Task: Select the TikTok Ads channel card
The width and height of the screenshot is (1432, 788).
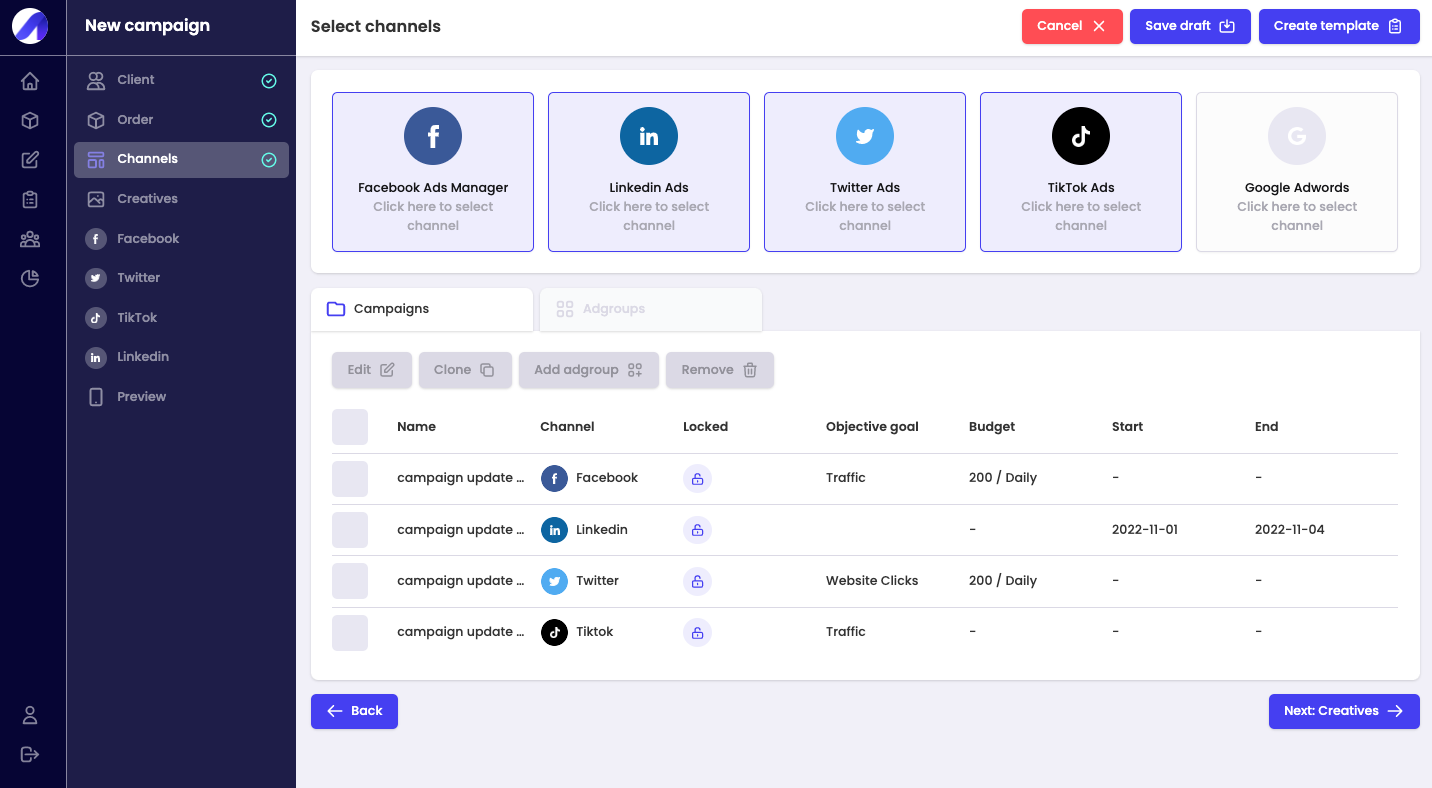Action: [1081, 172]
